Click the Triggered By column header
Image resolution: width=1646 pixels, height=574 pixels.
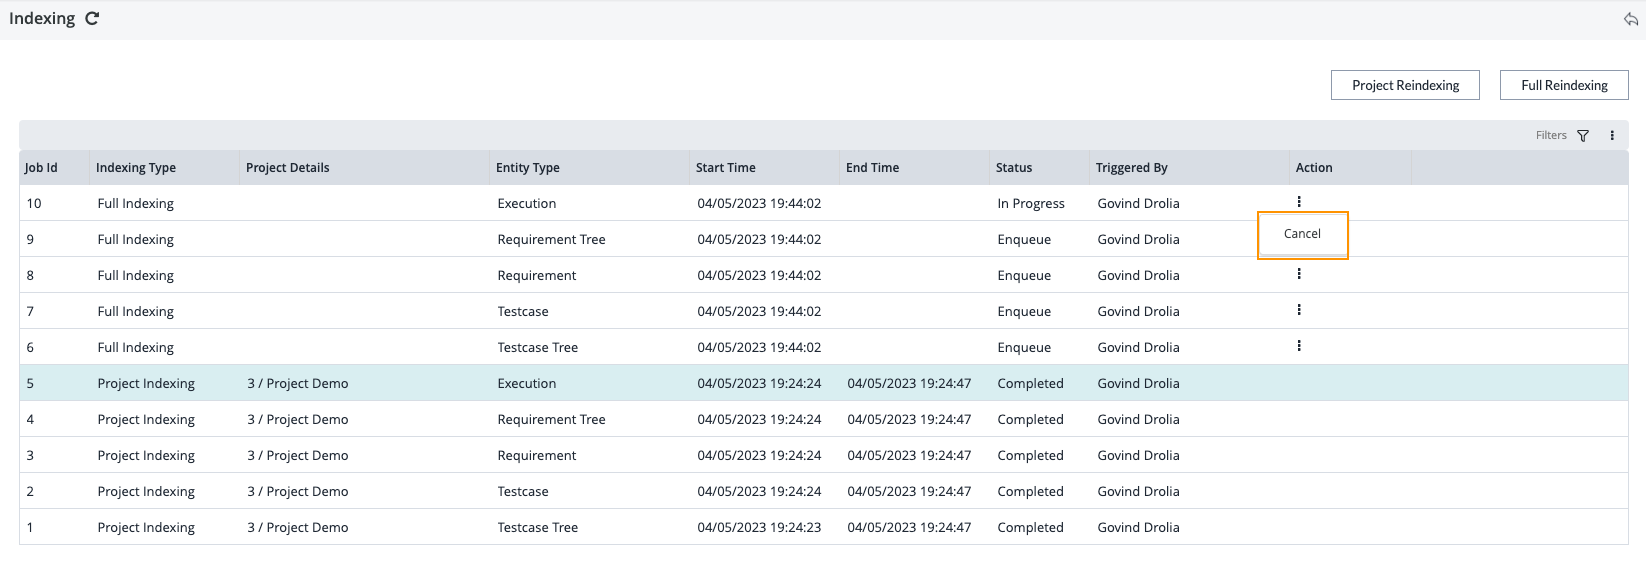pos(1132,168)
